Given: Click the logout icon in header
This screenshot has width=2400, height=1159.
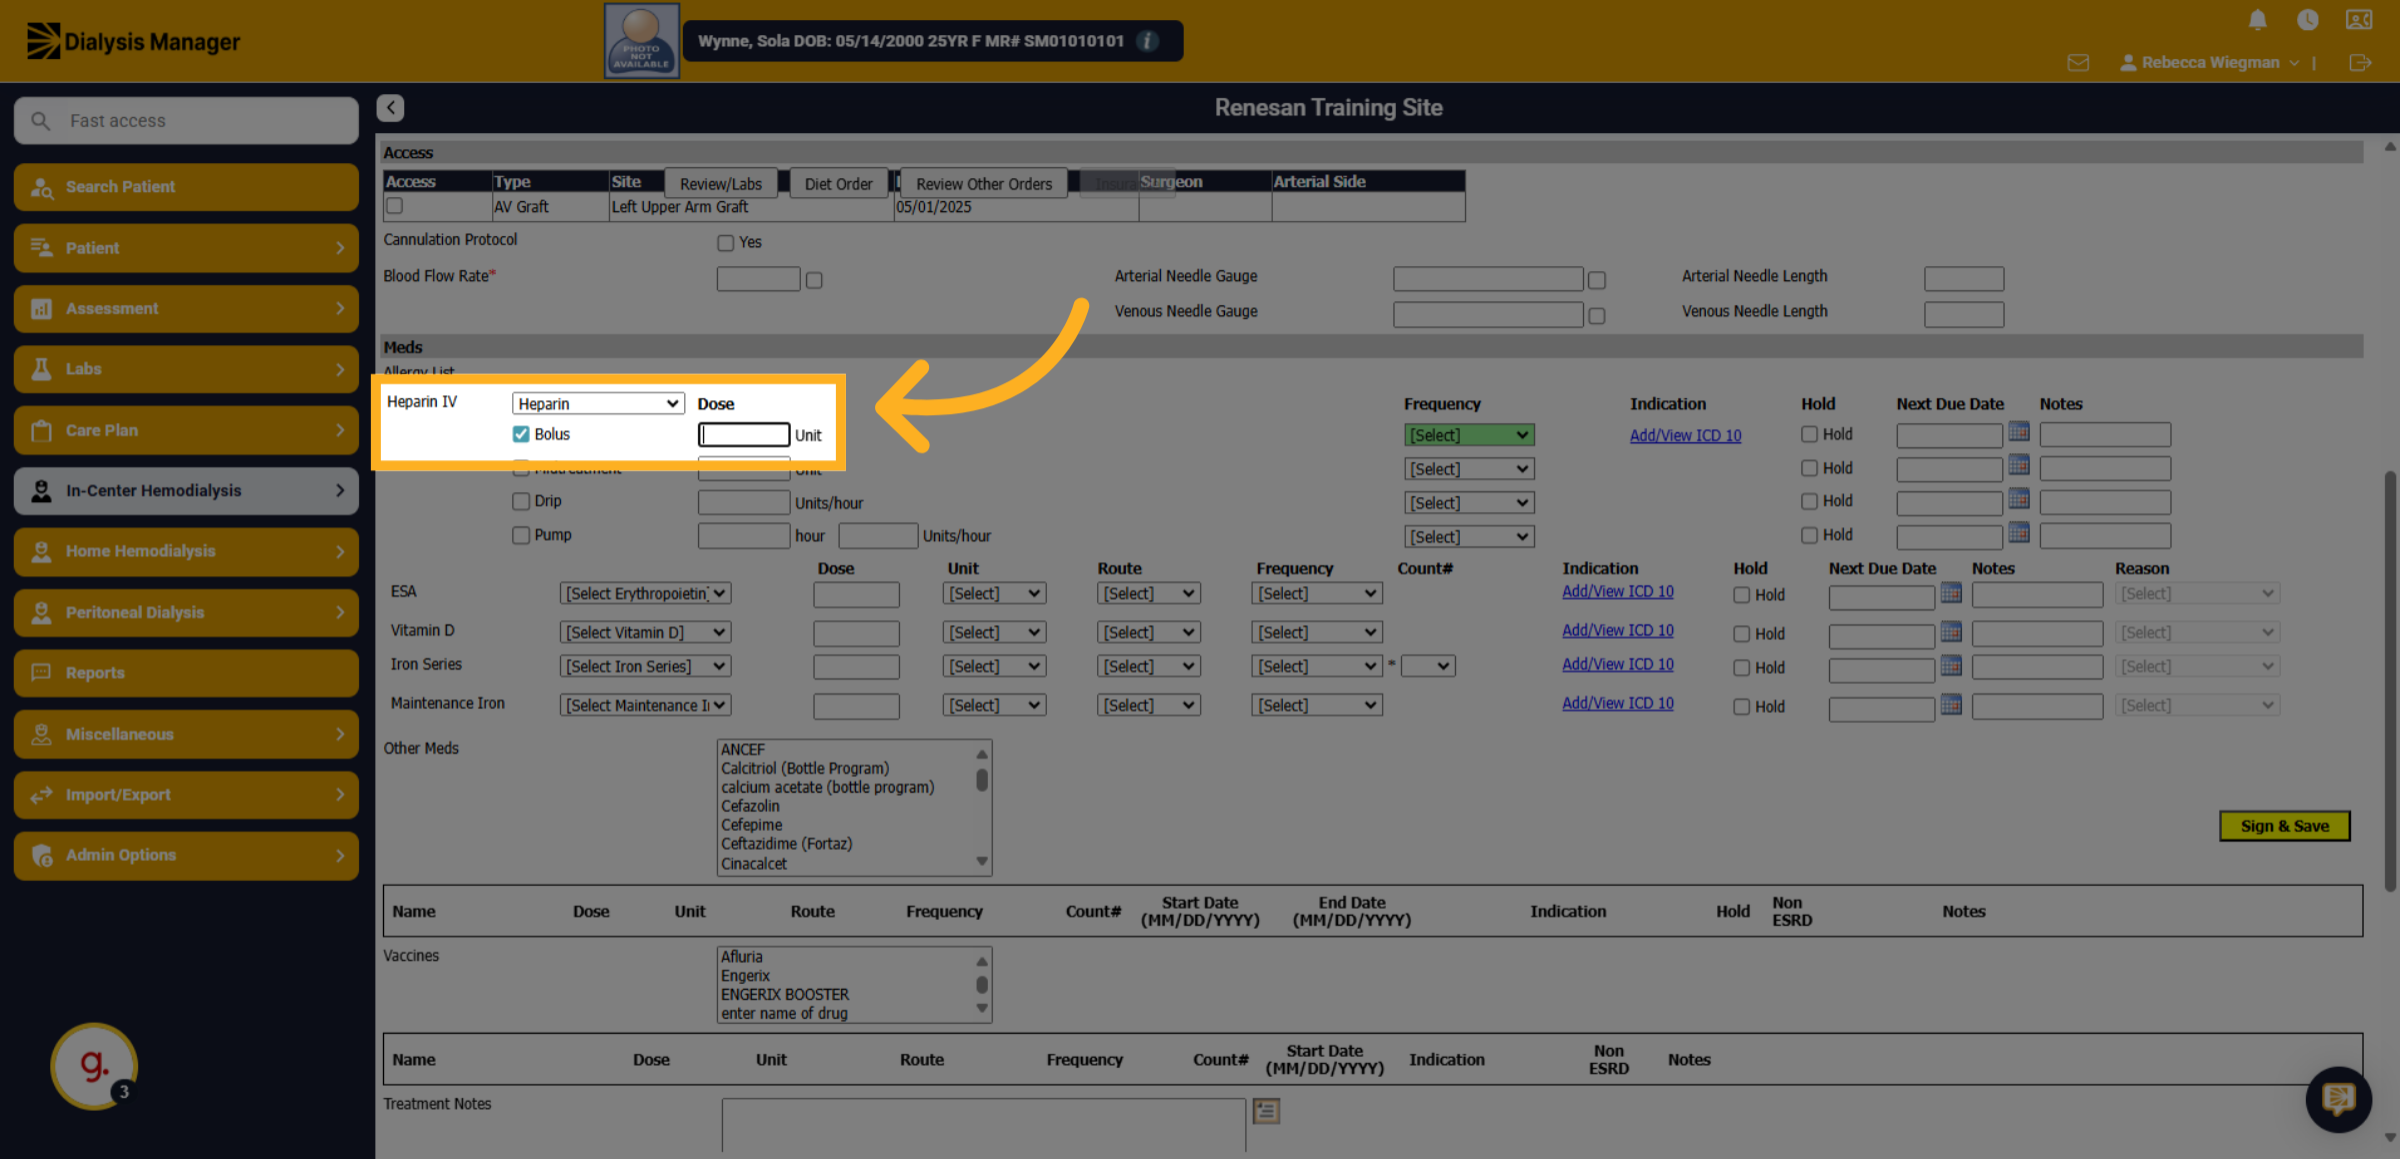Looking at the screenshot, I should (x=2360, y=63).
